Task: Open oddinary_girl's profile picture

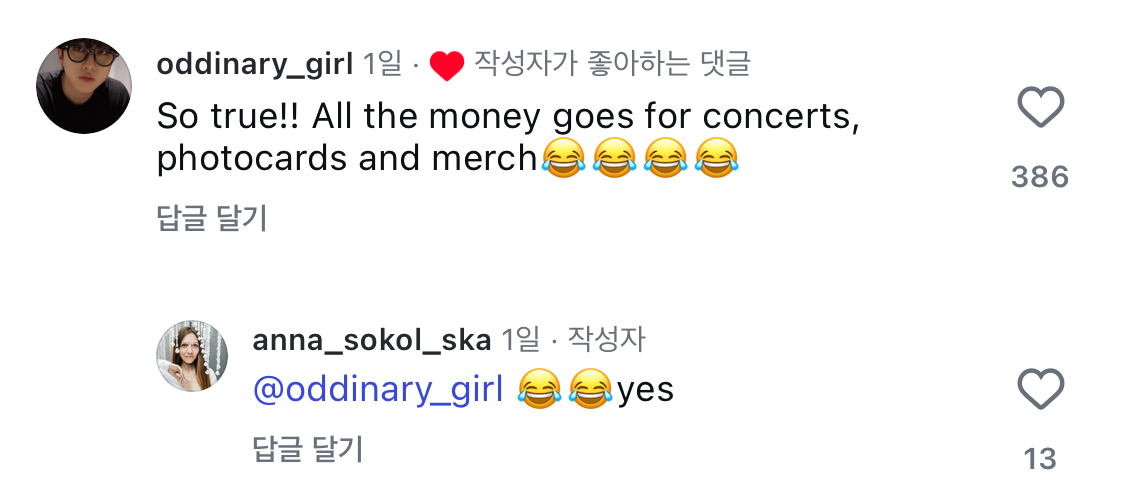Action: 84,86
